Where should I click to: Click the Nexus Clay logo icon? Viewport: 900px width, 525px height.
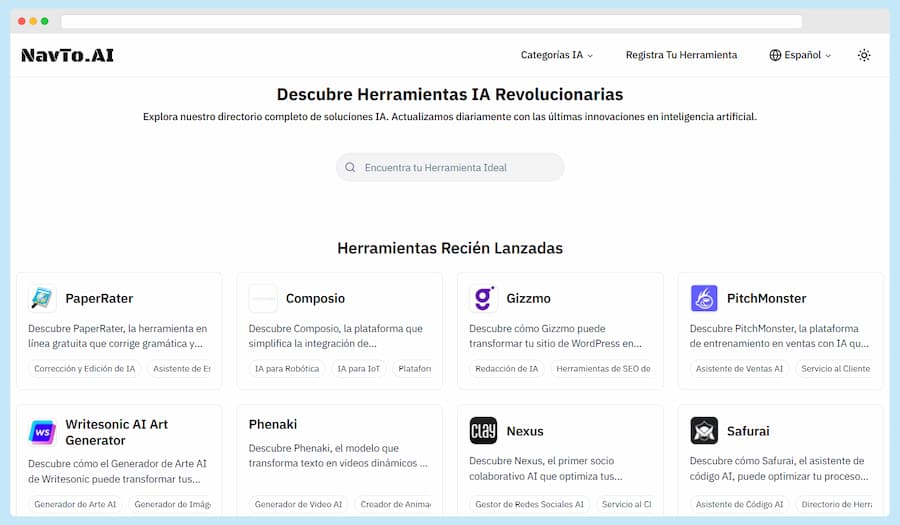click(483, 431)
